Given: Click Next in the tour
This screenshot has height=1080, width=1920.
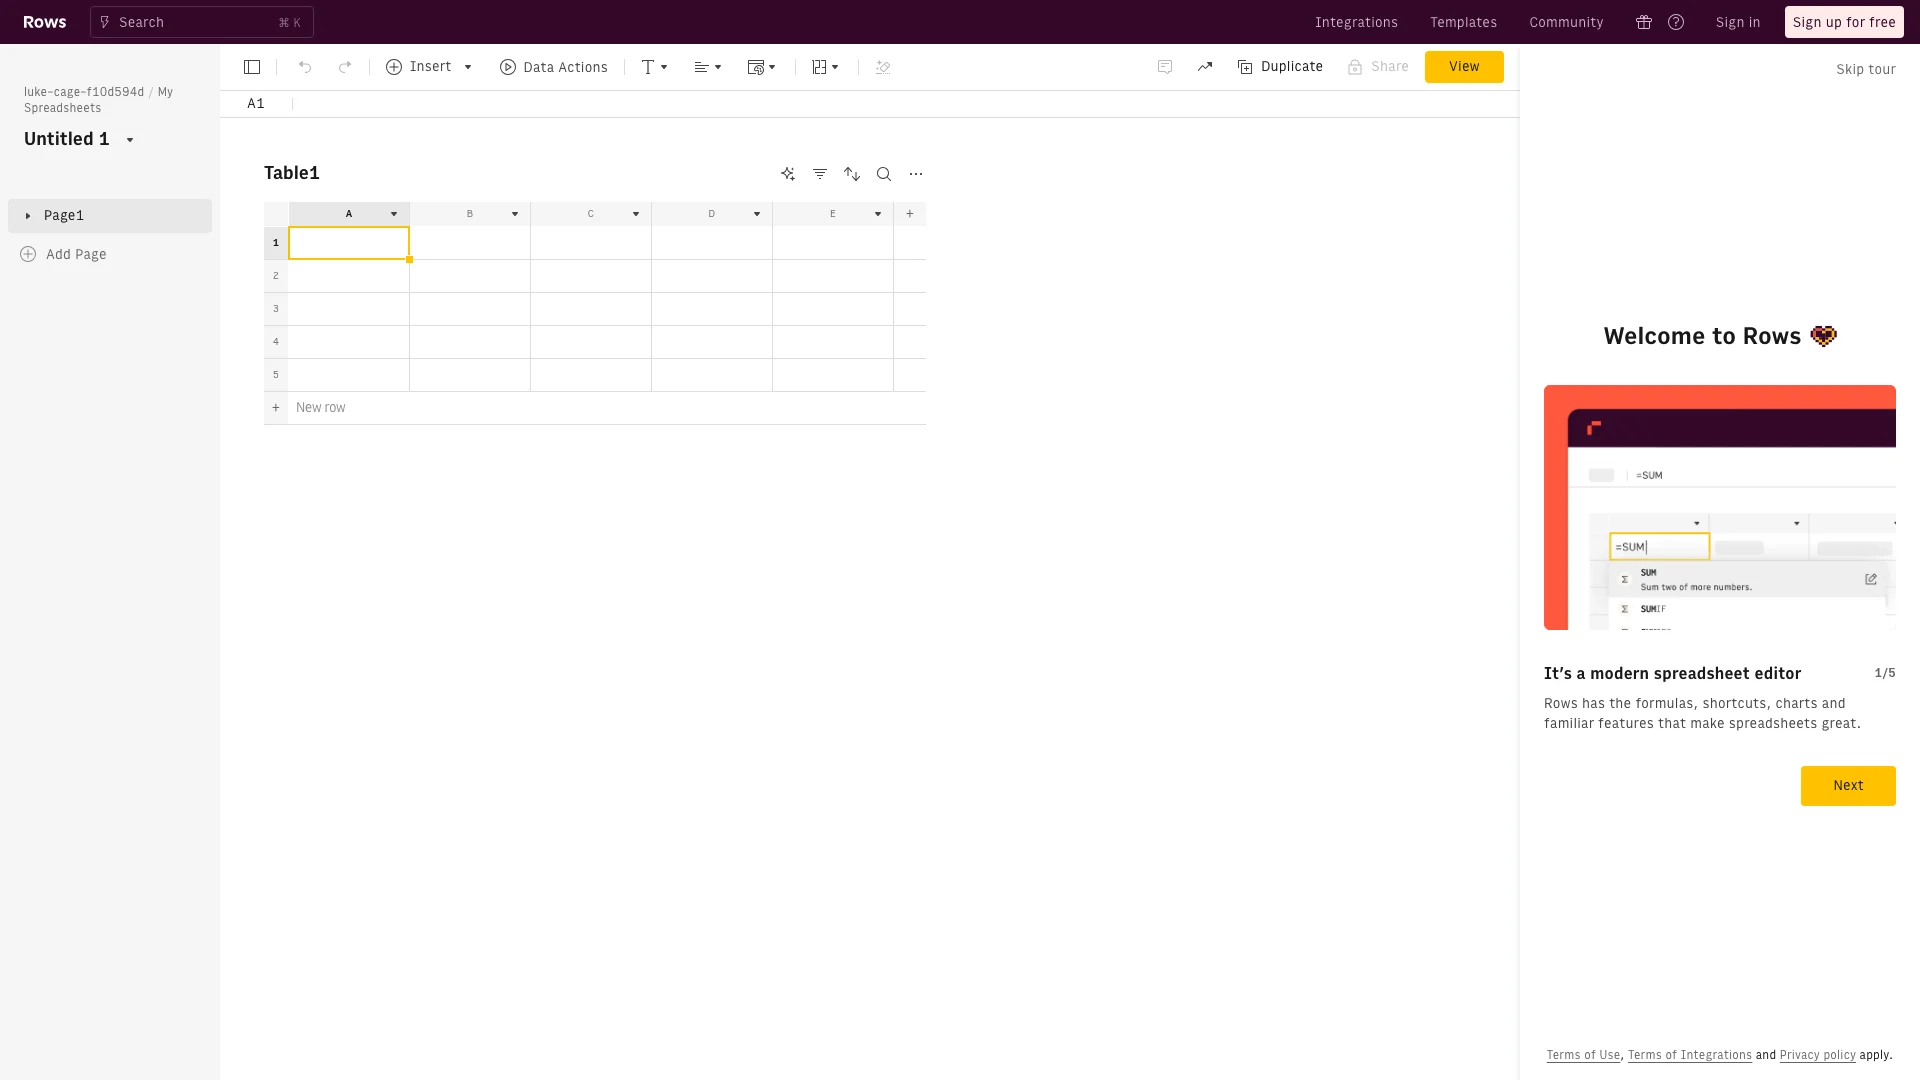Looking at the screenshot, I should [1848, 786].
